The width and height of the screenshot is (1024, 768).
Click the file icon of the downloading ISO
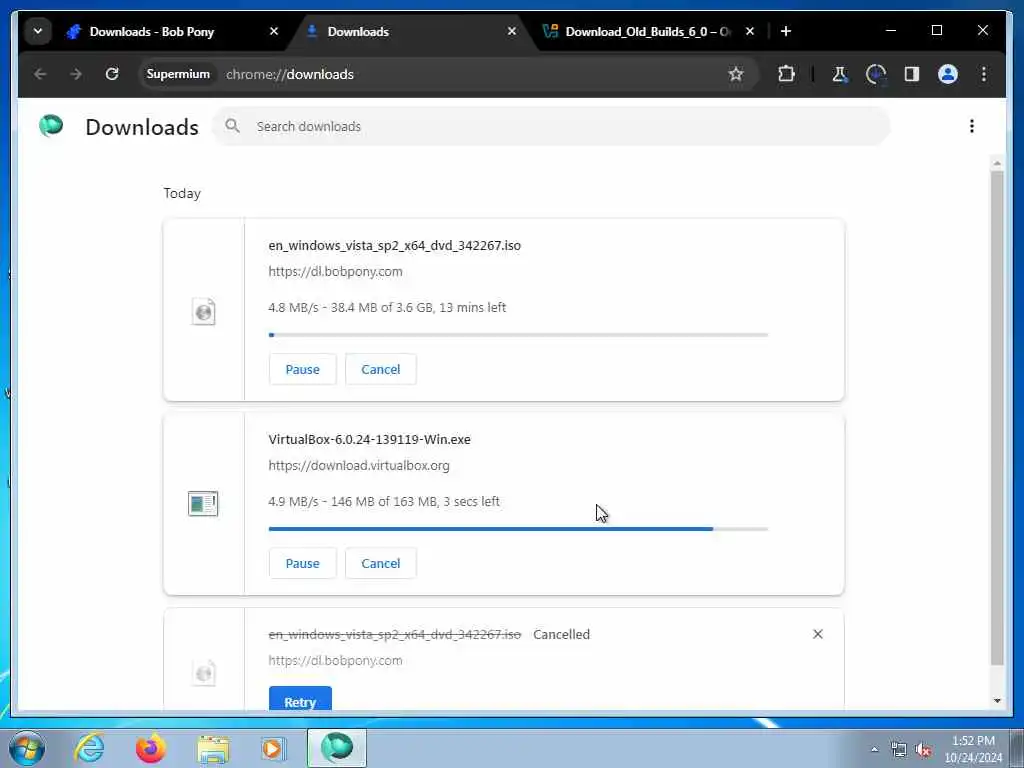(x=204, y=312)
